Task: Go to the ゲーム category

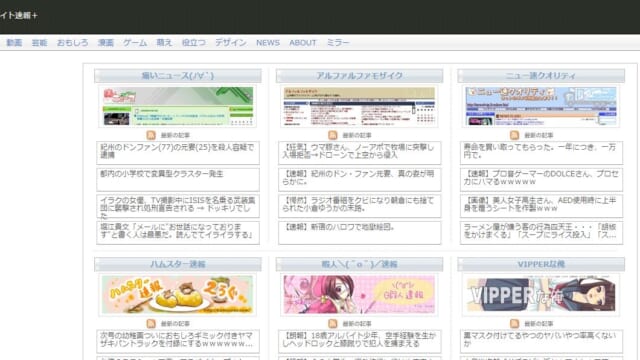Action: 135,42
